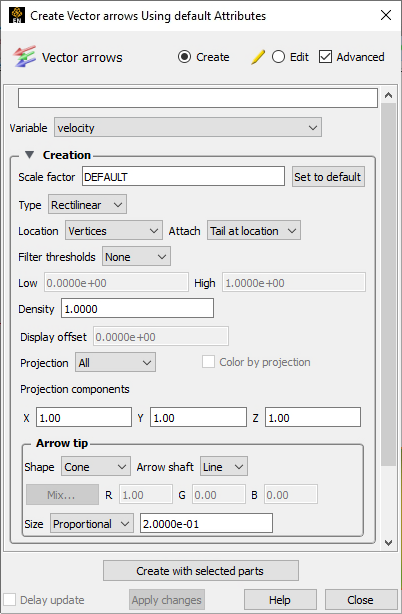Open the Variable velocity dropdown
Viewport: 402px width, 614px height.
(x=188, y=128)
